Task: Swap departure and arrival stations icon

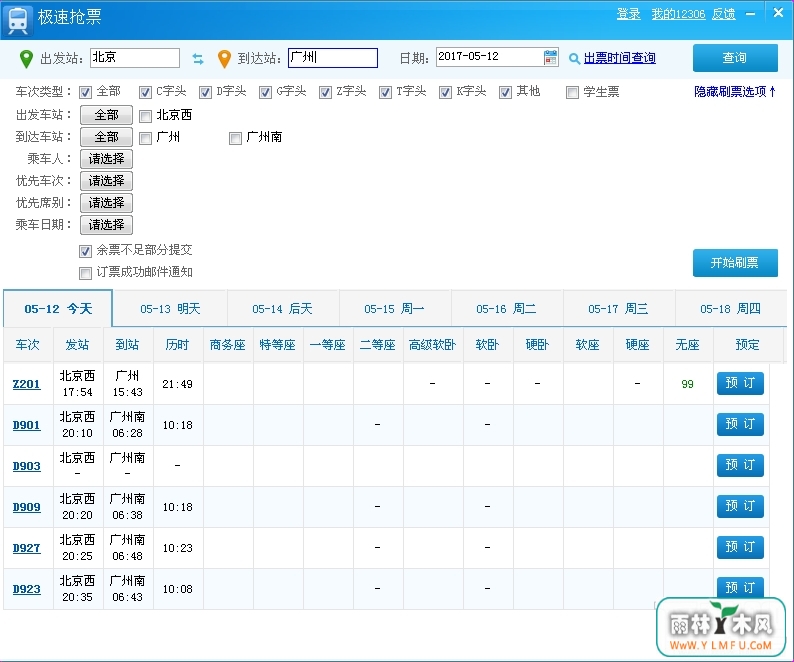Action: click(x=198, y=59)
